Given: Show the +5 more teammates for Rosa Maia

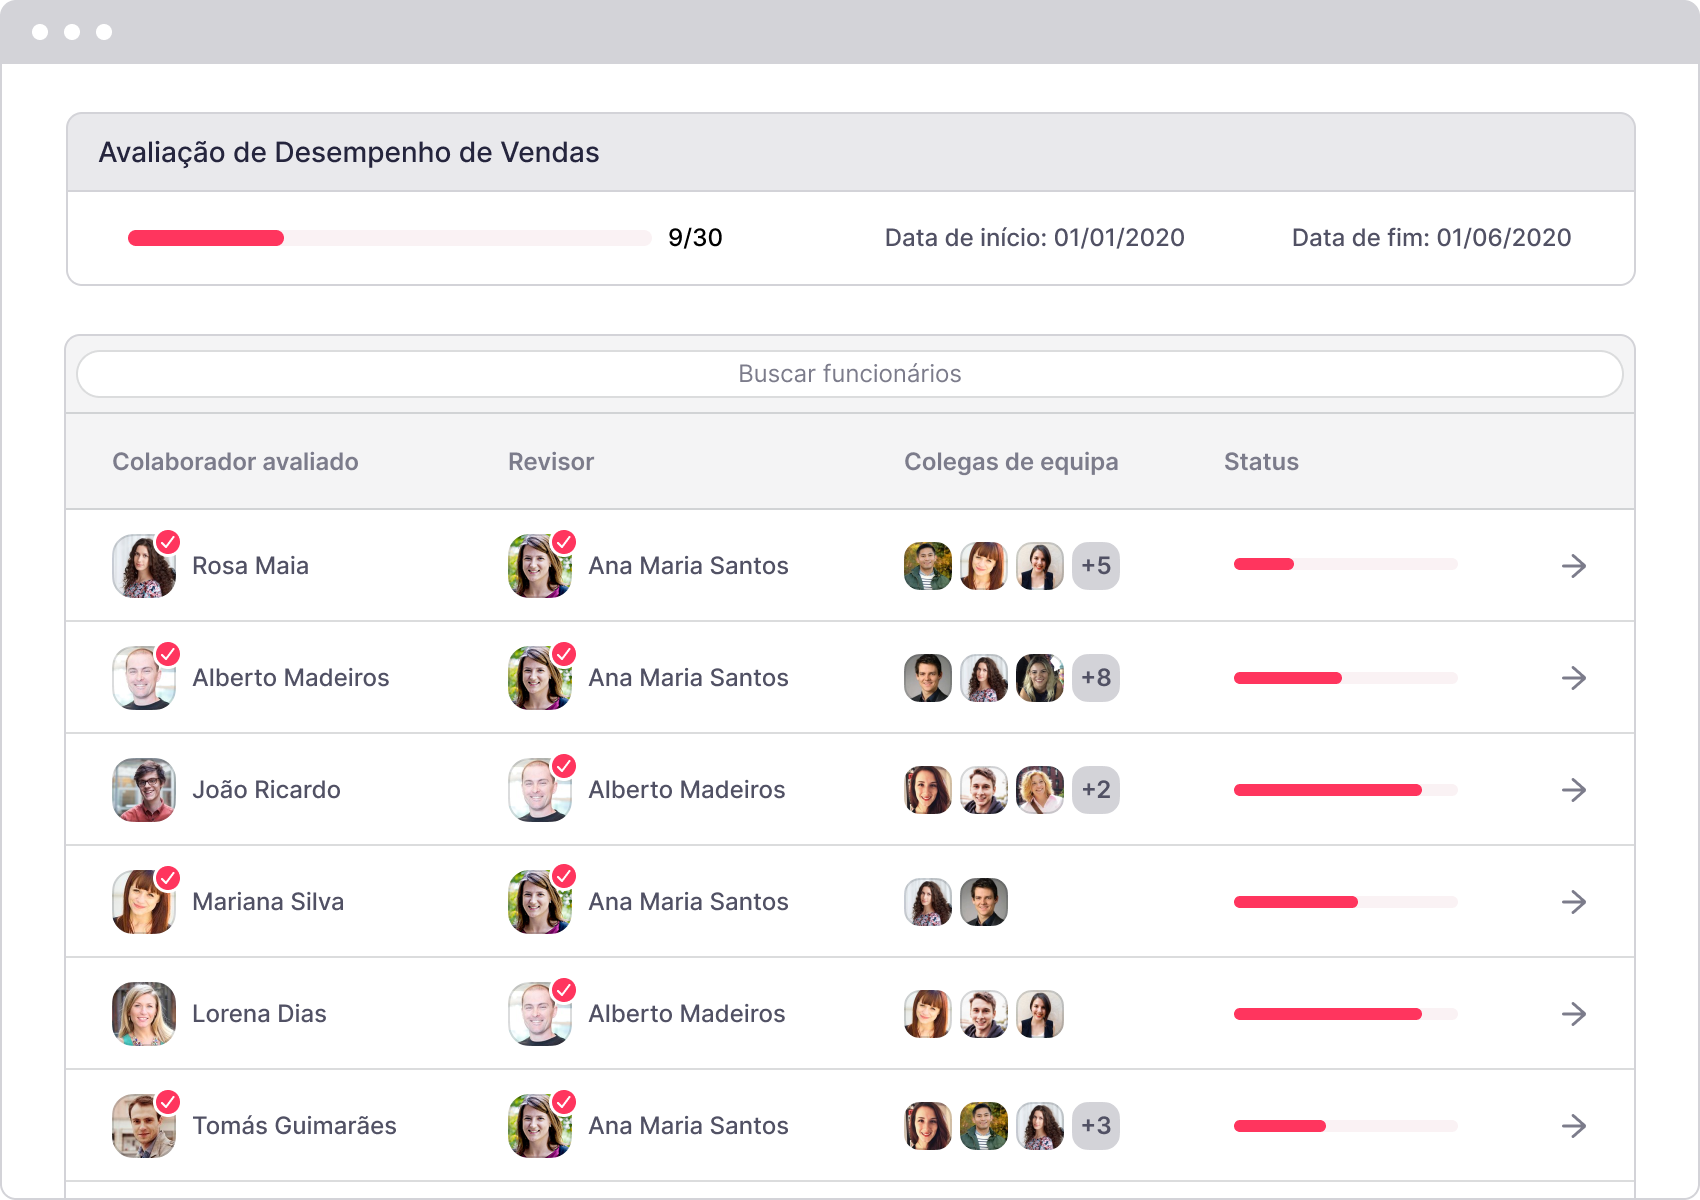Looking at the screenshot, I should tap(1096, 566).
